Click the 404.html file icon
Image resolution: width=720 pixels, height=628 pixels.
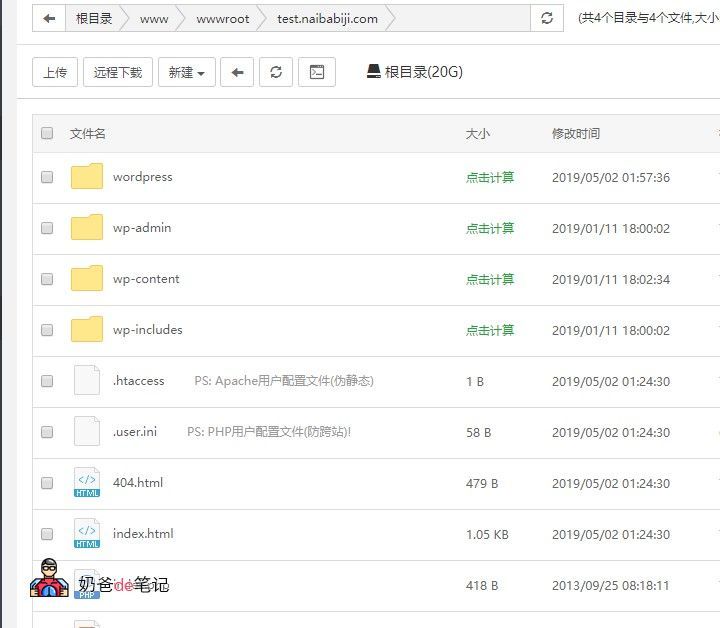87,482
